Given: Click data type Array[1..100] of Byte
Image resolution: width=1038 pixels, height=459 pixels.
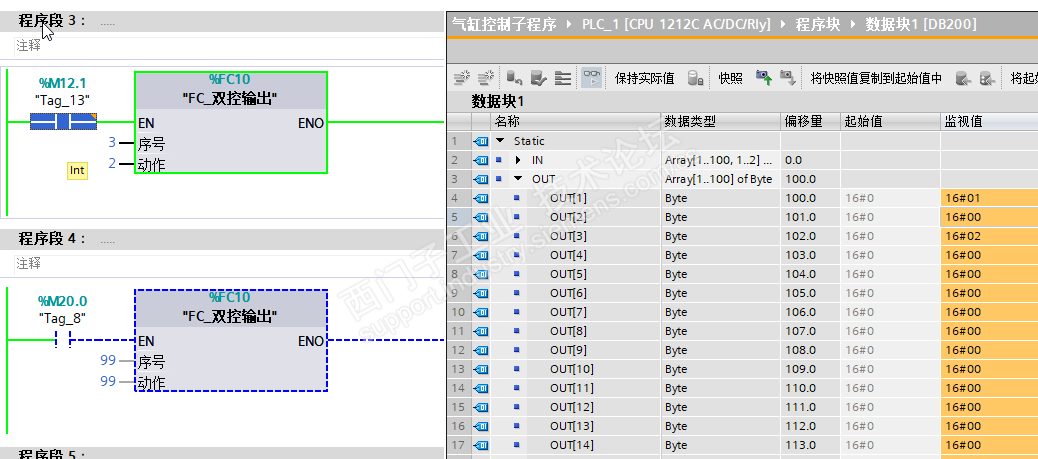Looking at the screenshot, I should click(x=721, y=179).
